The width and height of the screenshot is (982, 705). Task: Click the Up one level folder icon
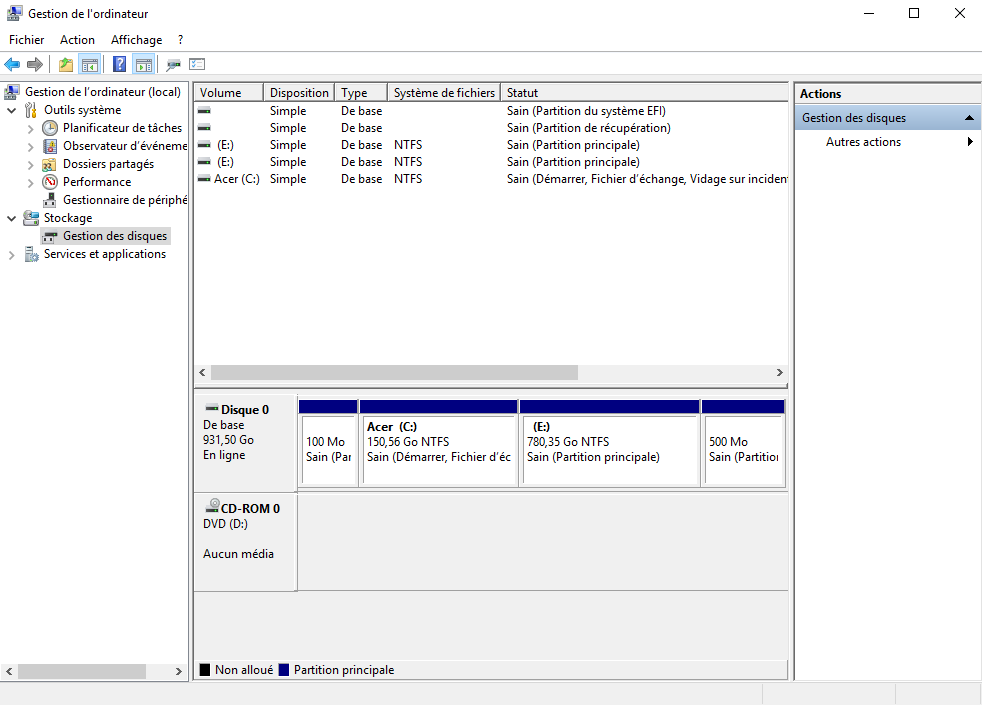tap(66, 65)
